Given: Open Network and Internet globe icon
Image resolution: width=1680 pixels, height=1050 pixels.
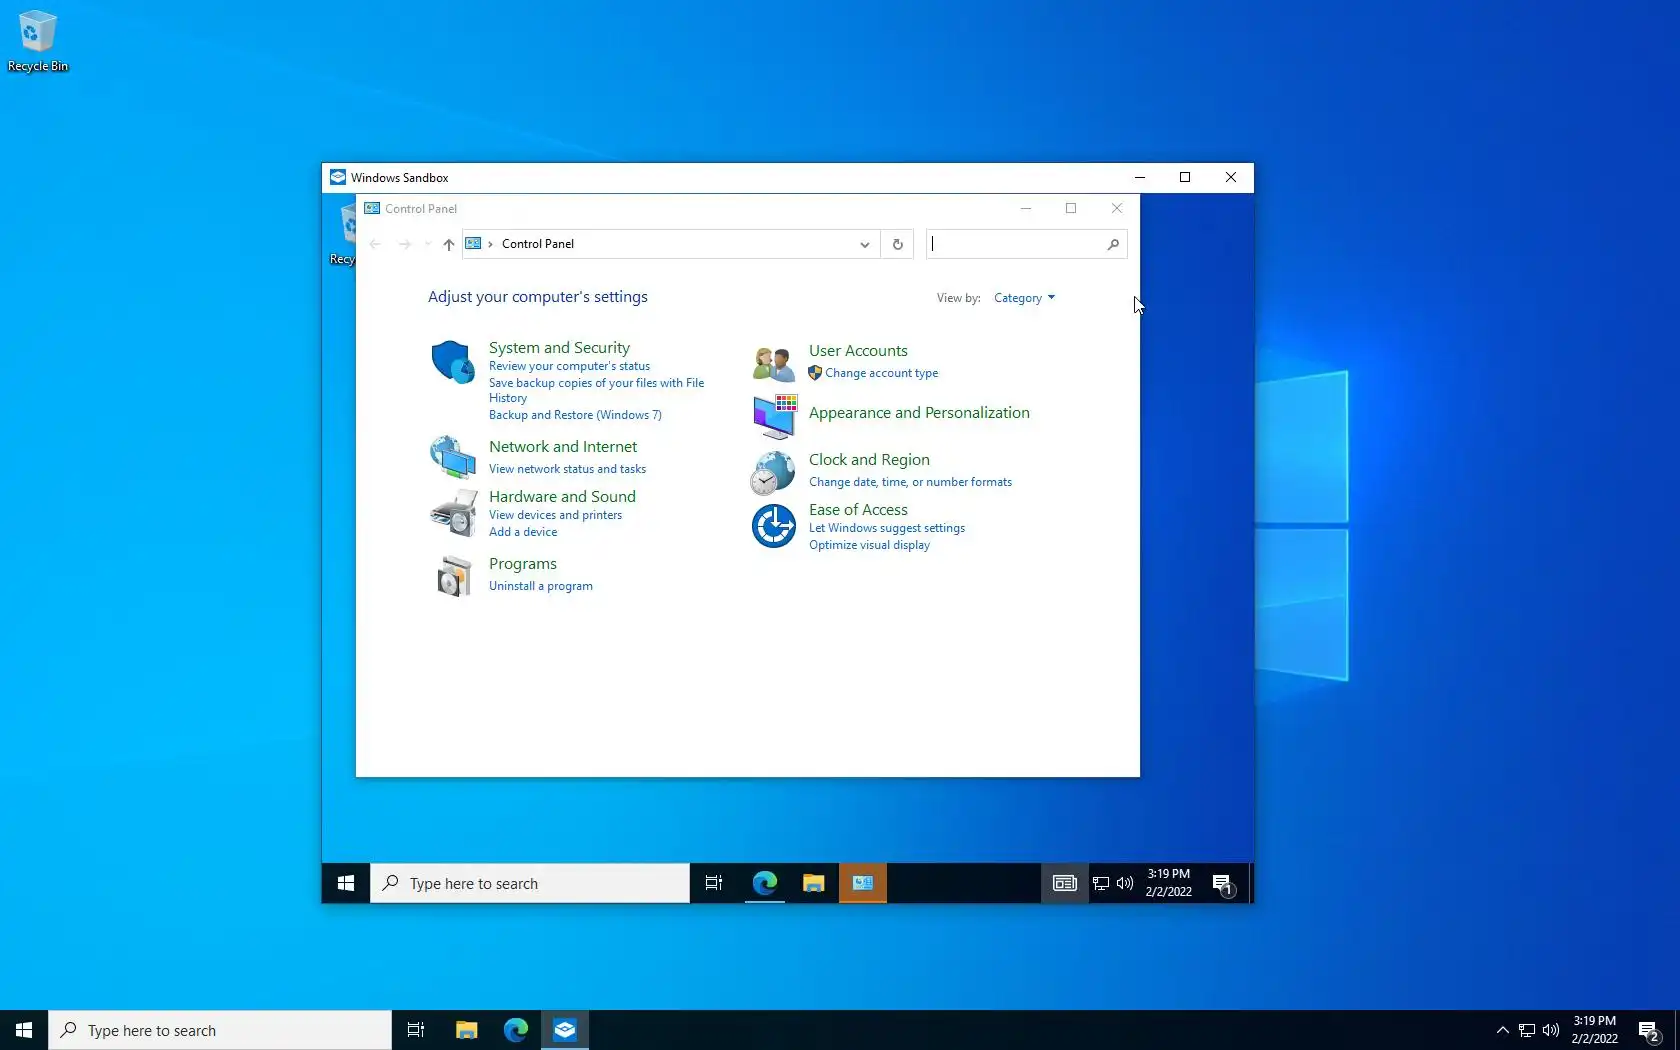Looking at the screenshot, I should [x=452, y=457].
